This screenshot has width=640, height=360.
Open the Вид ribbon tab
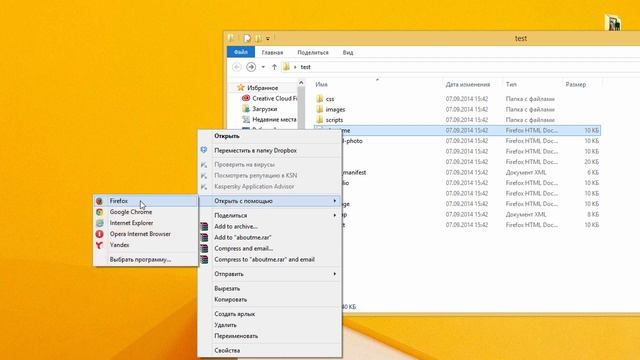(x=348, y=52)
